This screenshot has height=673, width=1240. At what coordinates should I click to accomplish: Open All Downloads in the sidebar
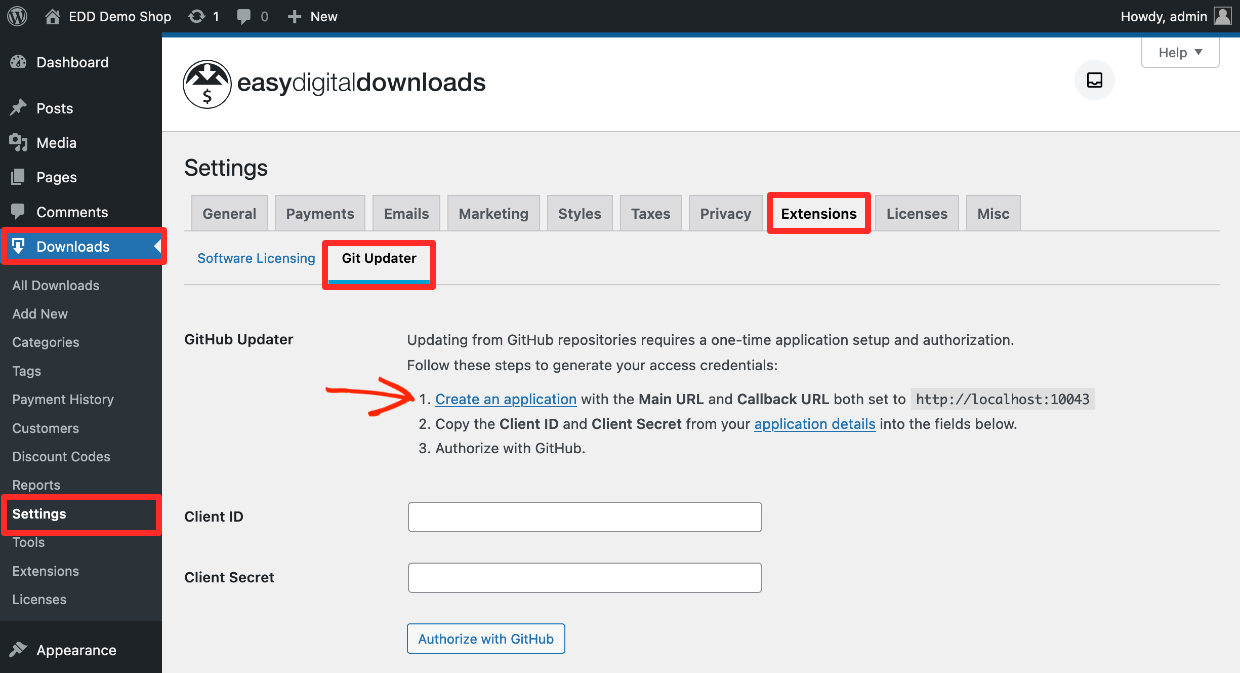click(56, 285)
